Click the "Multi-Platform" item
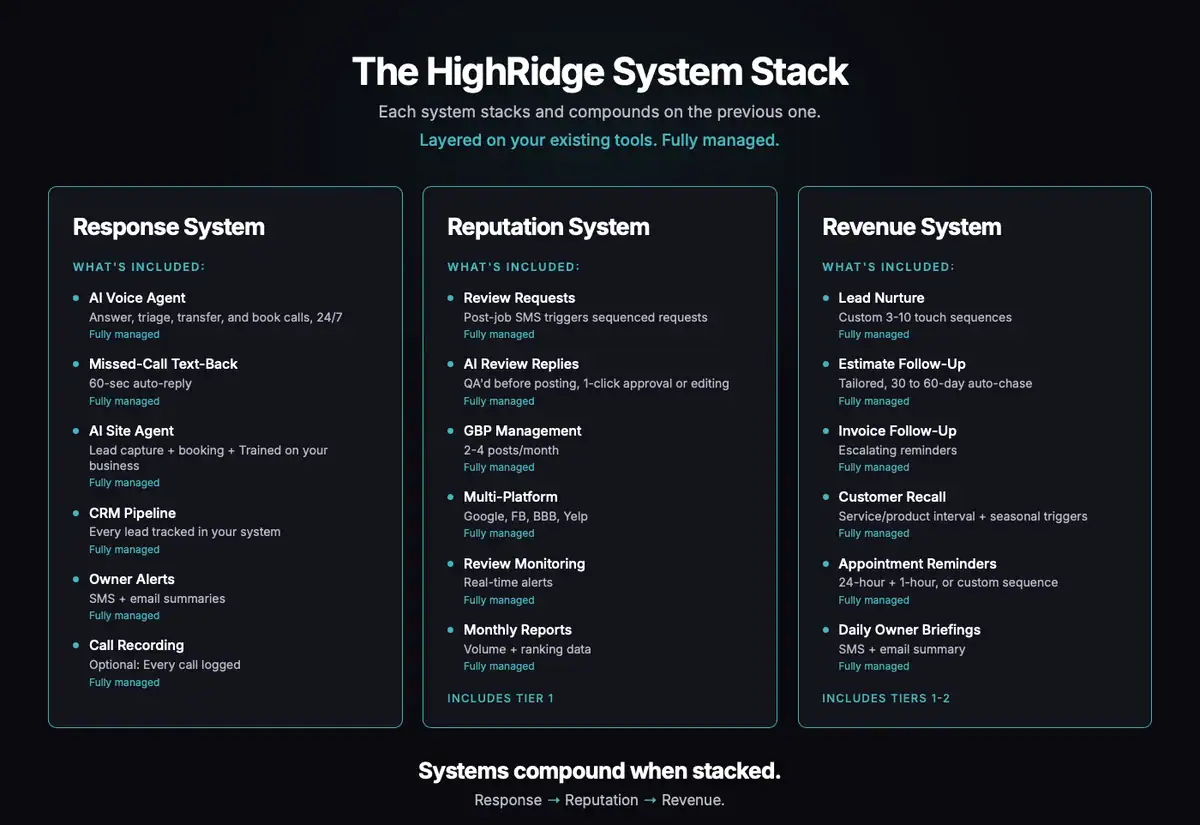Viewport: 1200px width, 825px height. (510, 497)
